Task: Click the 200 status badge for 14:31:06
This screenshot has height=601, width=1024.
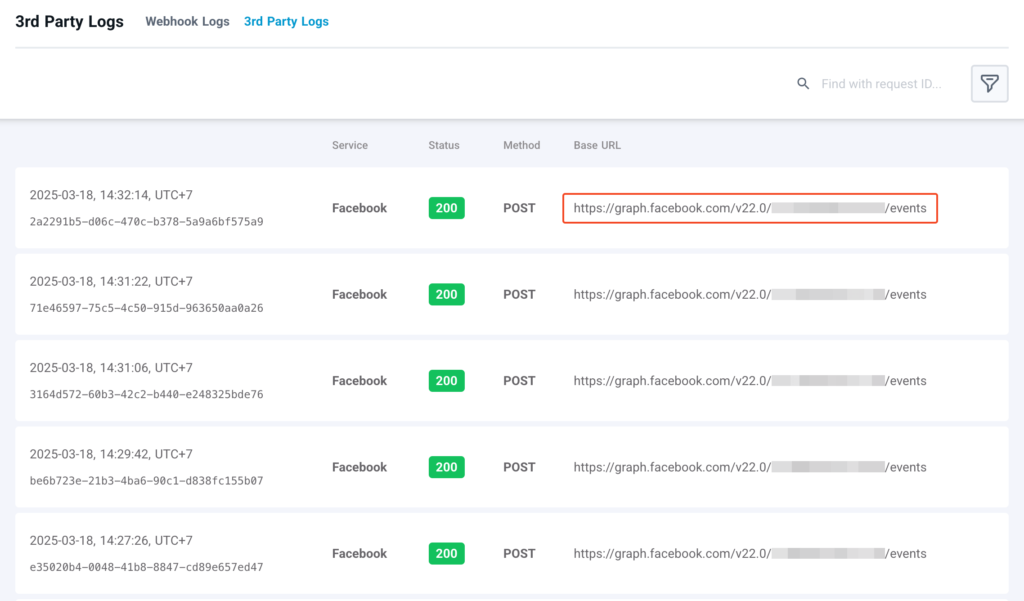Action: coord(447,380)
